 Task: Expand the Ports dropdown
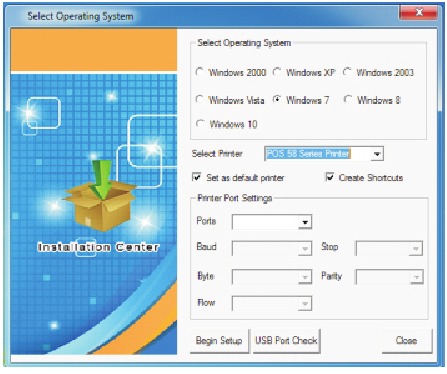pyautogui.click(x=305, y=222)
